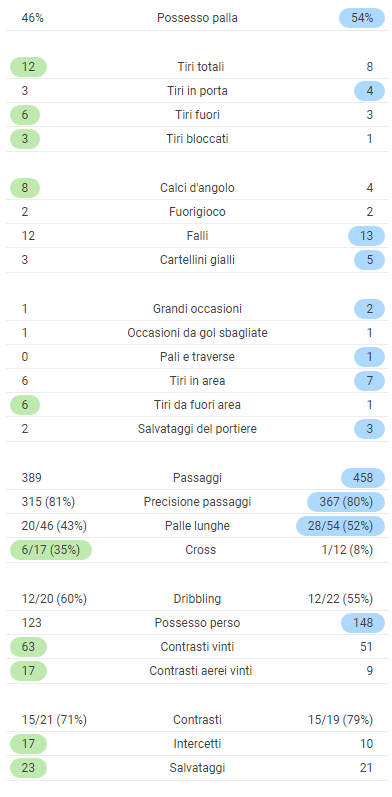Click the Pali e traverse label
Screen dimensions: 392x797
tap(197, 357)
